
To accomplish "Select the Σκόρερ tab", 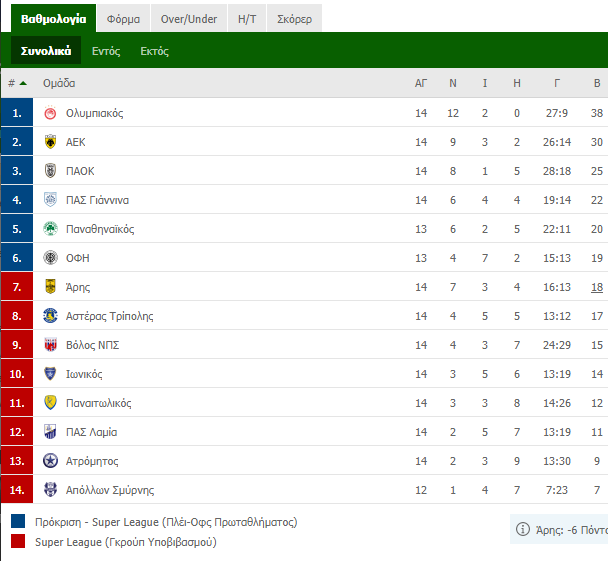I will [294, 18].
